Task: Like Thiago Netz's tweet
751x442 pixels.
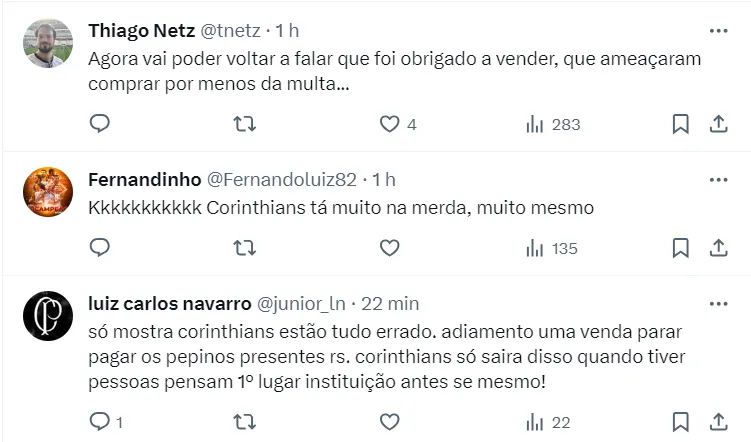Action: 390,124
